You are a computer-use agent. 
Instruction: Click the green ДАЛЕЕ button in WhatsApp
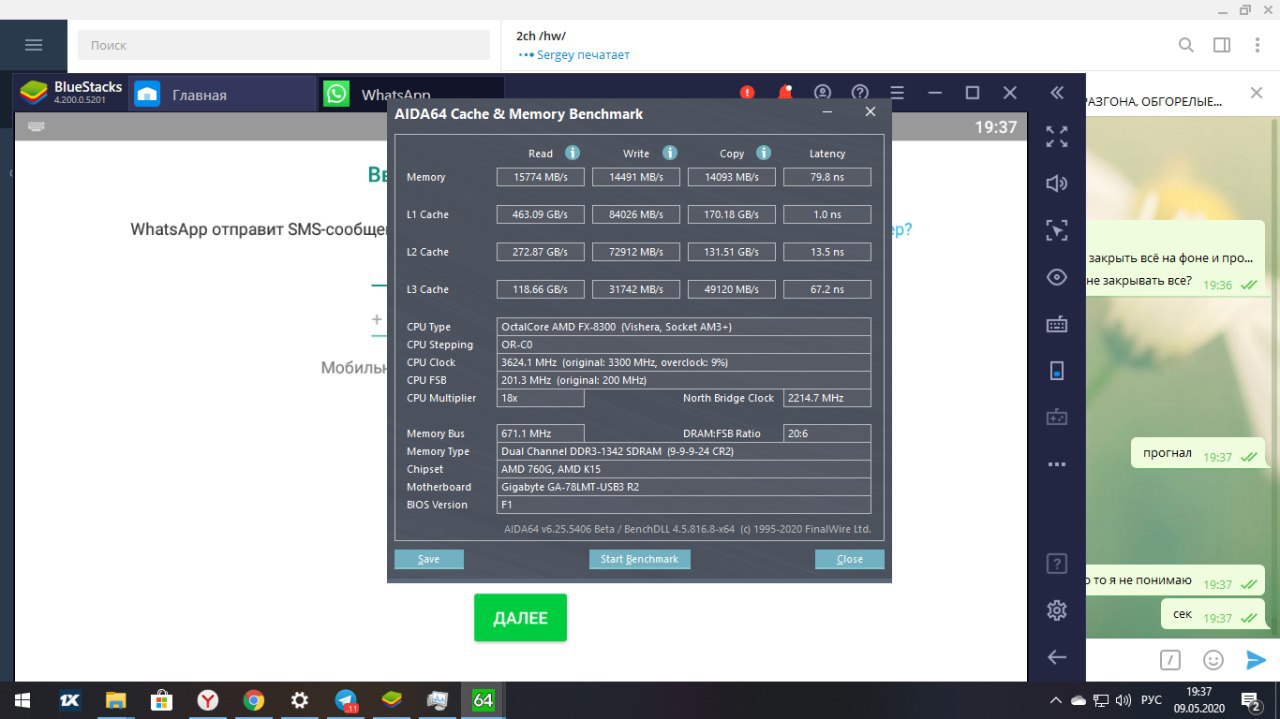pos(520,618)
